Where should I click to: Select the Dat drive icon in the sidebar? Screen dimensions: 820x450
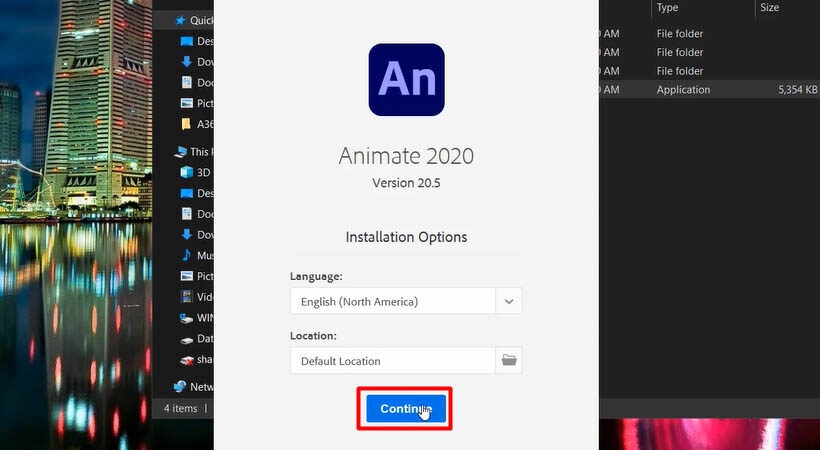pyautogui.click(x=187, y=339)
